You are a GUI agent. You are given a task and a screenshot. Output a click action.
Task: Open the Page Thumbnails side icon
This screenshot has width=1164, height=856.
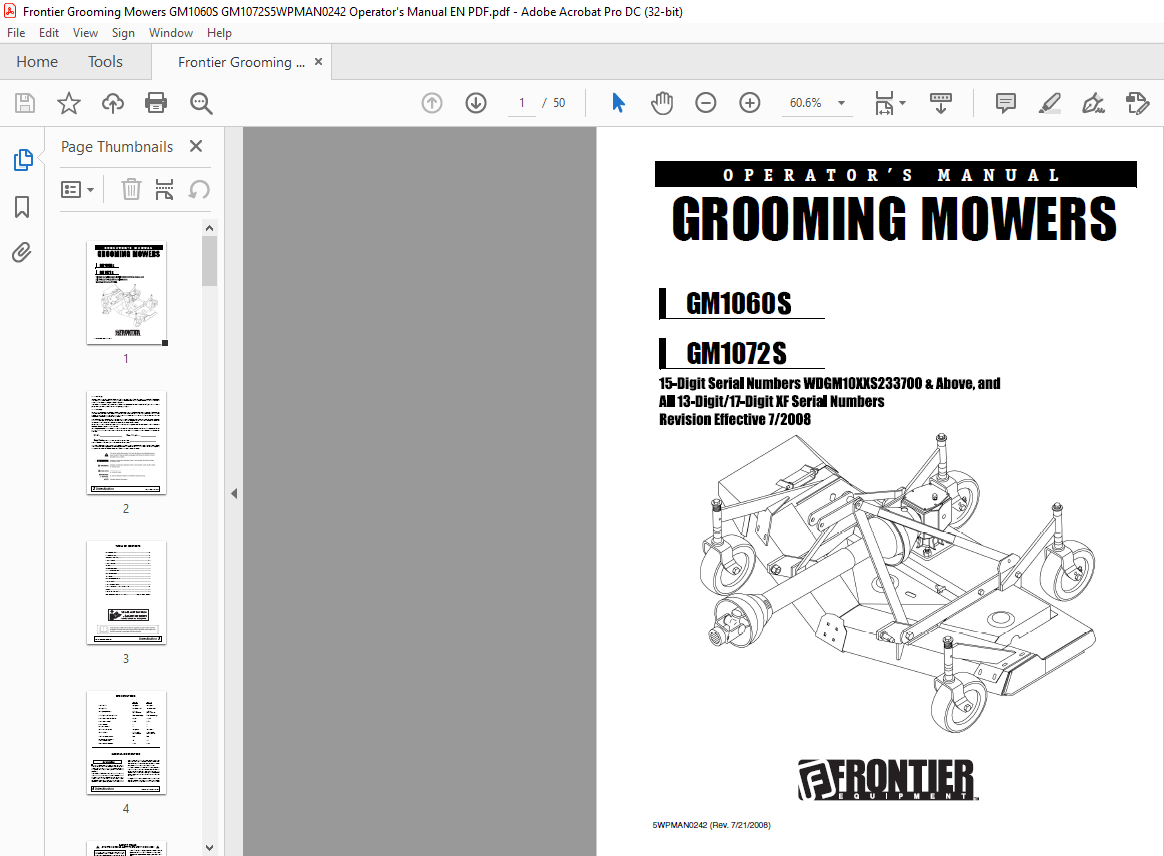(x=23, y=160)
